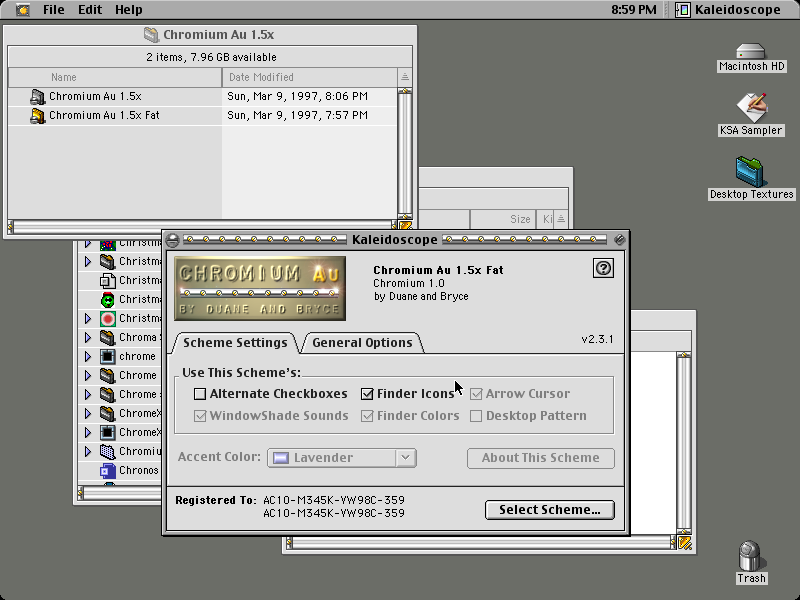This screenshot has height=600, width=800.
Task: Open the File menu
Action: [54, 10]
